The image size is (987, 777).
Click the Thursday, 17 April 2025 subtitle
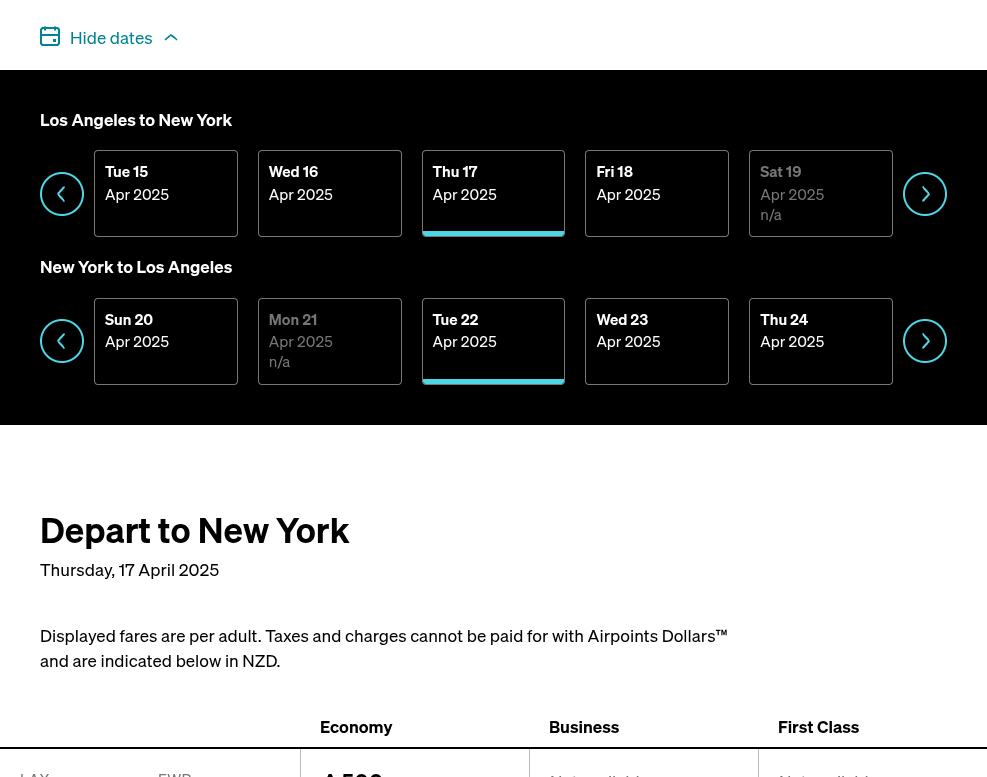[x=130, y=570]
